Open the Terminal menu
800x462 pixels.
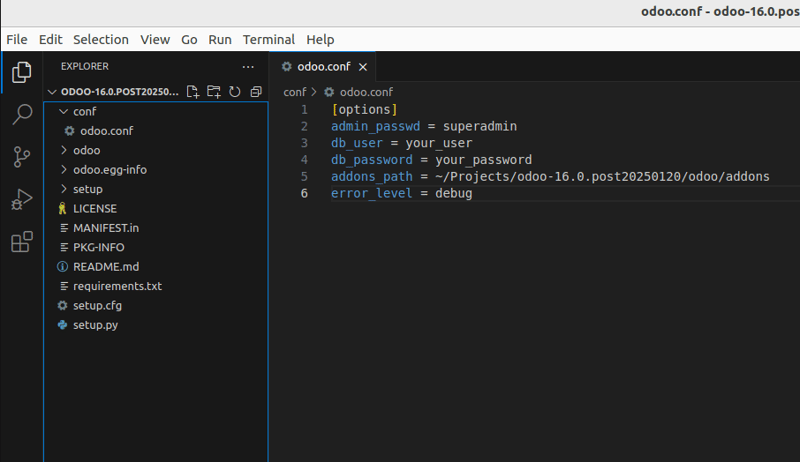click(269, 39)
